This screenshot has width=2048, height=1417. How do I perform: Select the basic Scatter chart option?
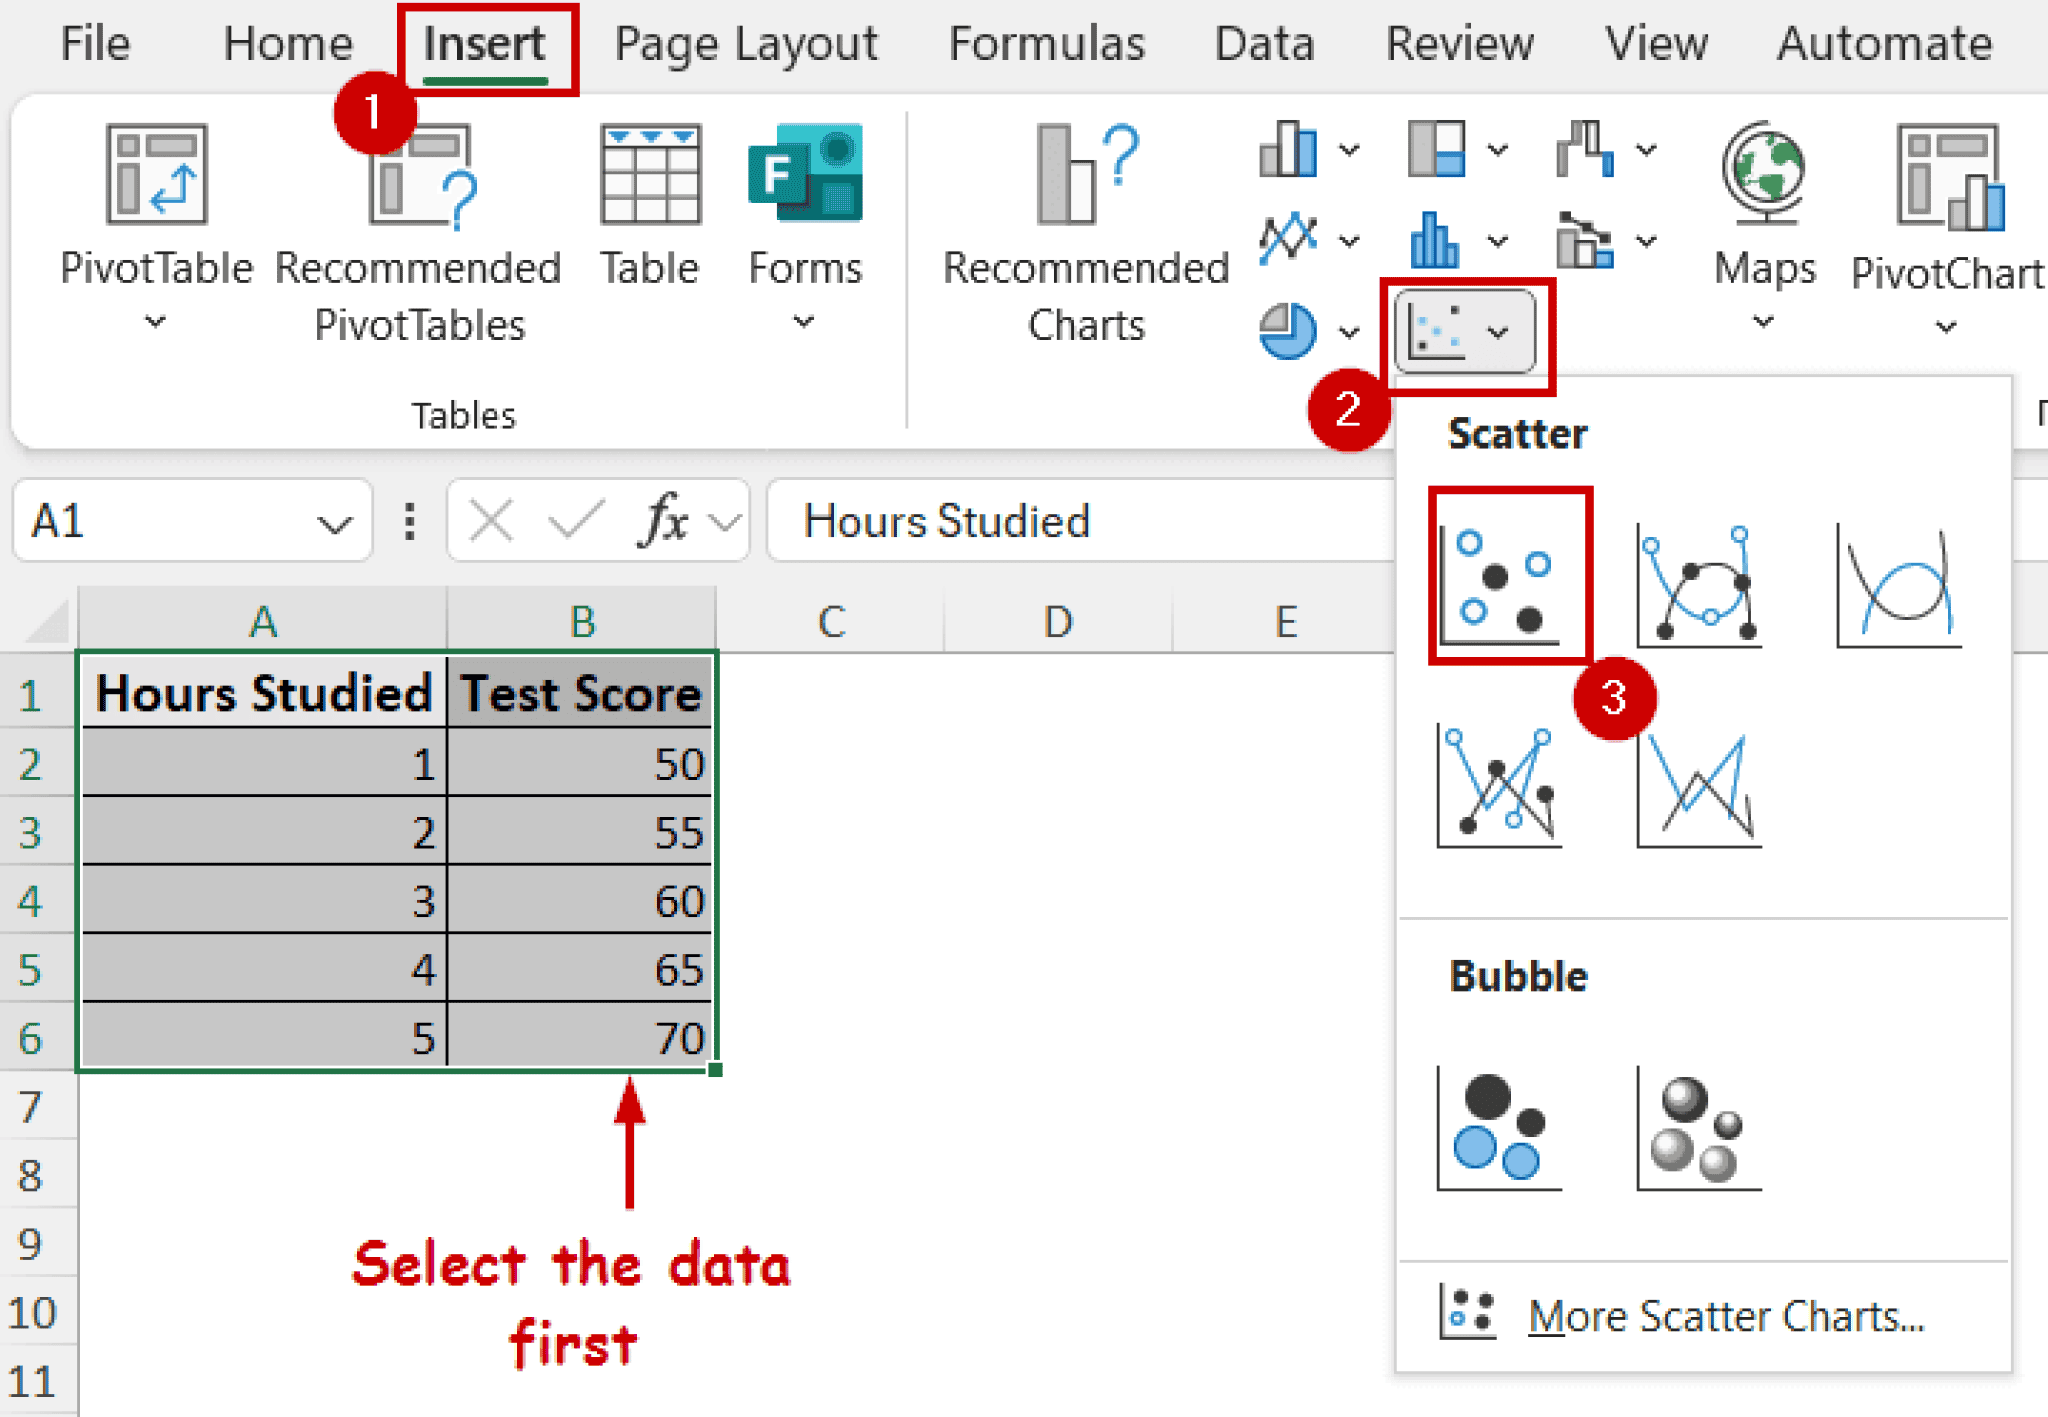point(1499,583)
